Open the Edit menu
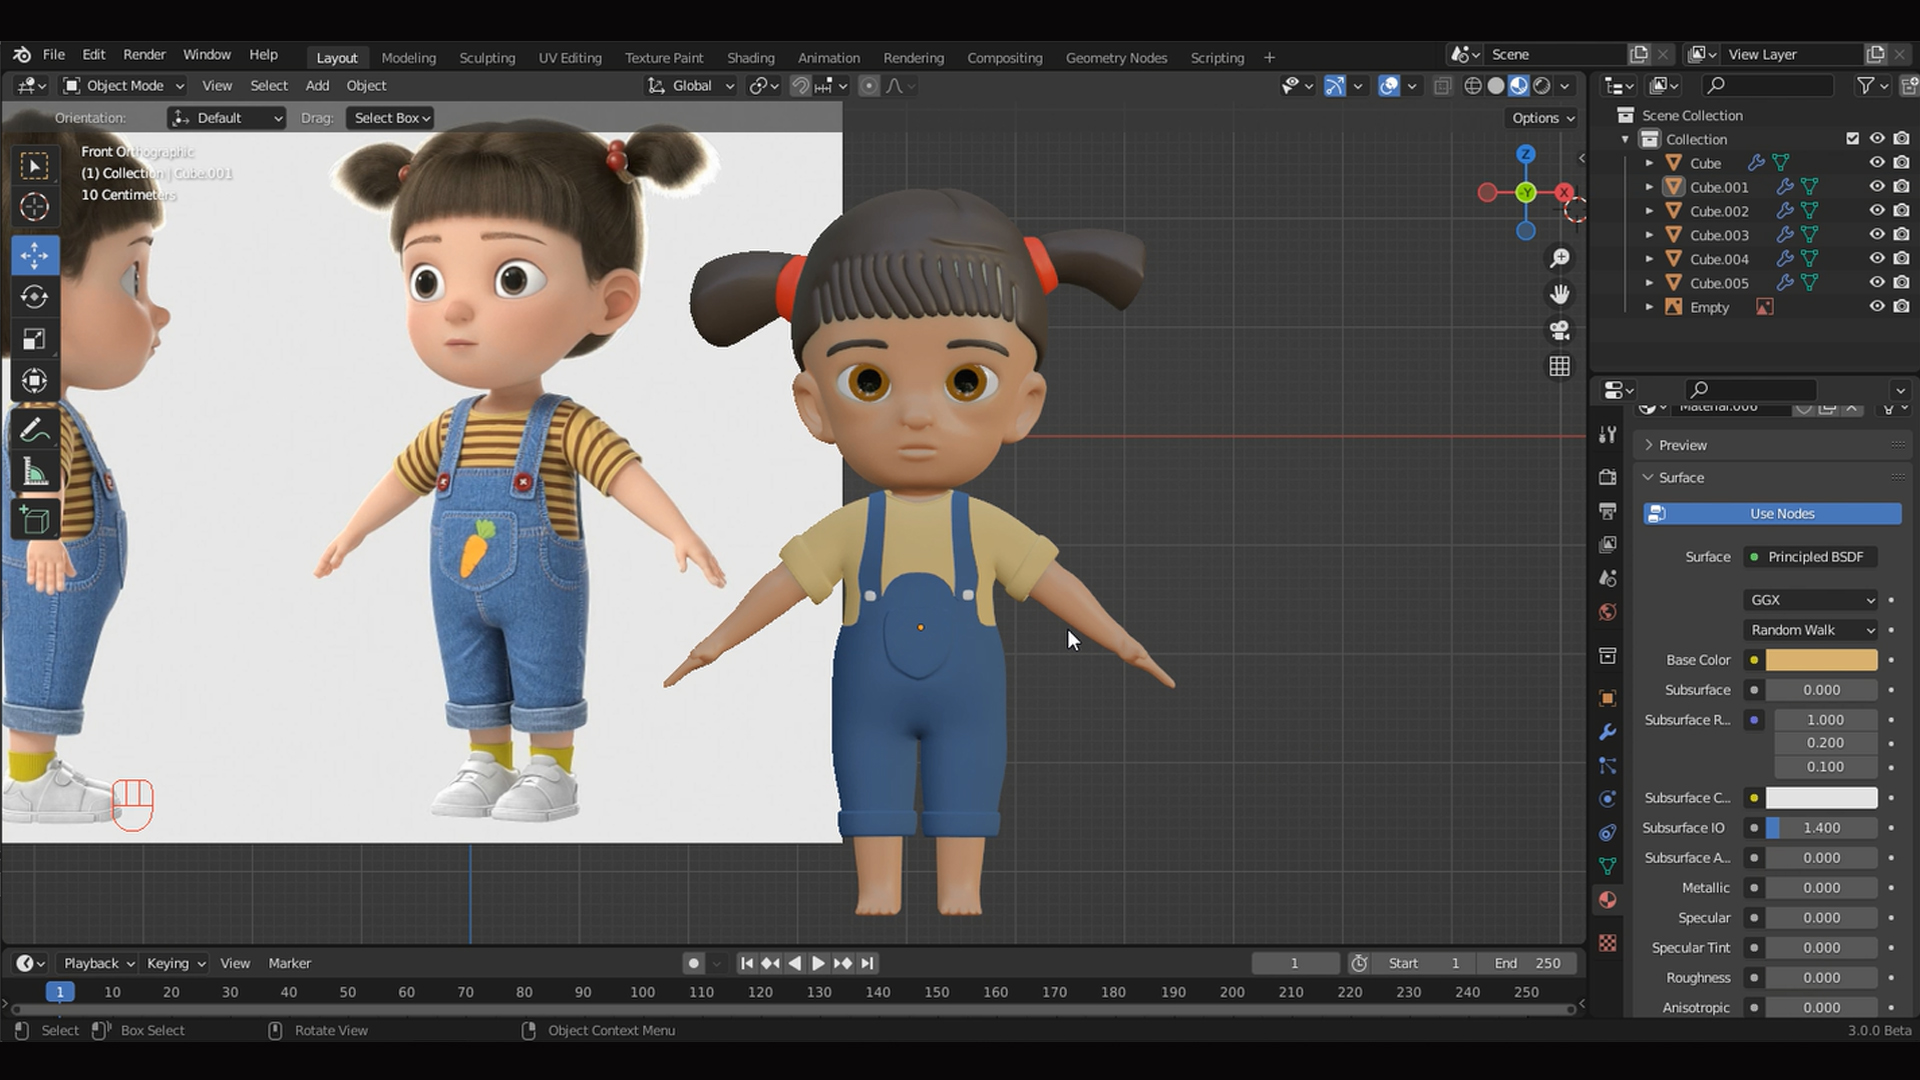The image size is (1920, 1080). pyautogui.click(x=93, y=54)
